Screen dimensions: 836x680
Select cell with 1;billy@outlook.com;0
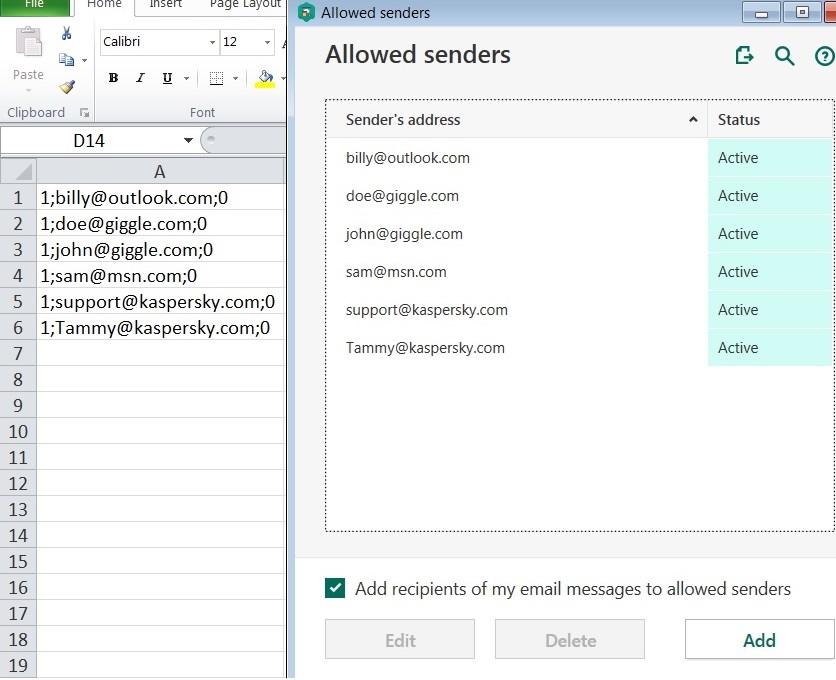[160, 197]
